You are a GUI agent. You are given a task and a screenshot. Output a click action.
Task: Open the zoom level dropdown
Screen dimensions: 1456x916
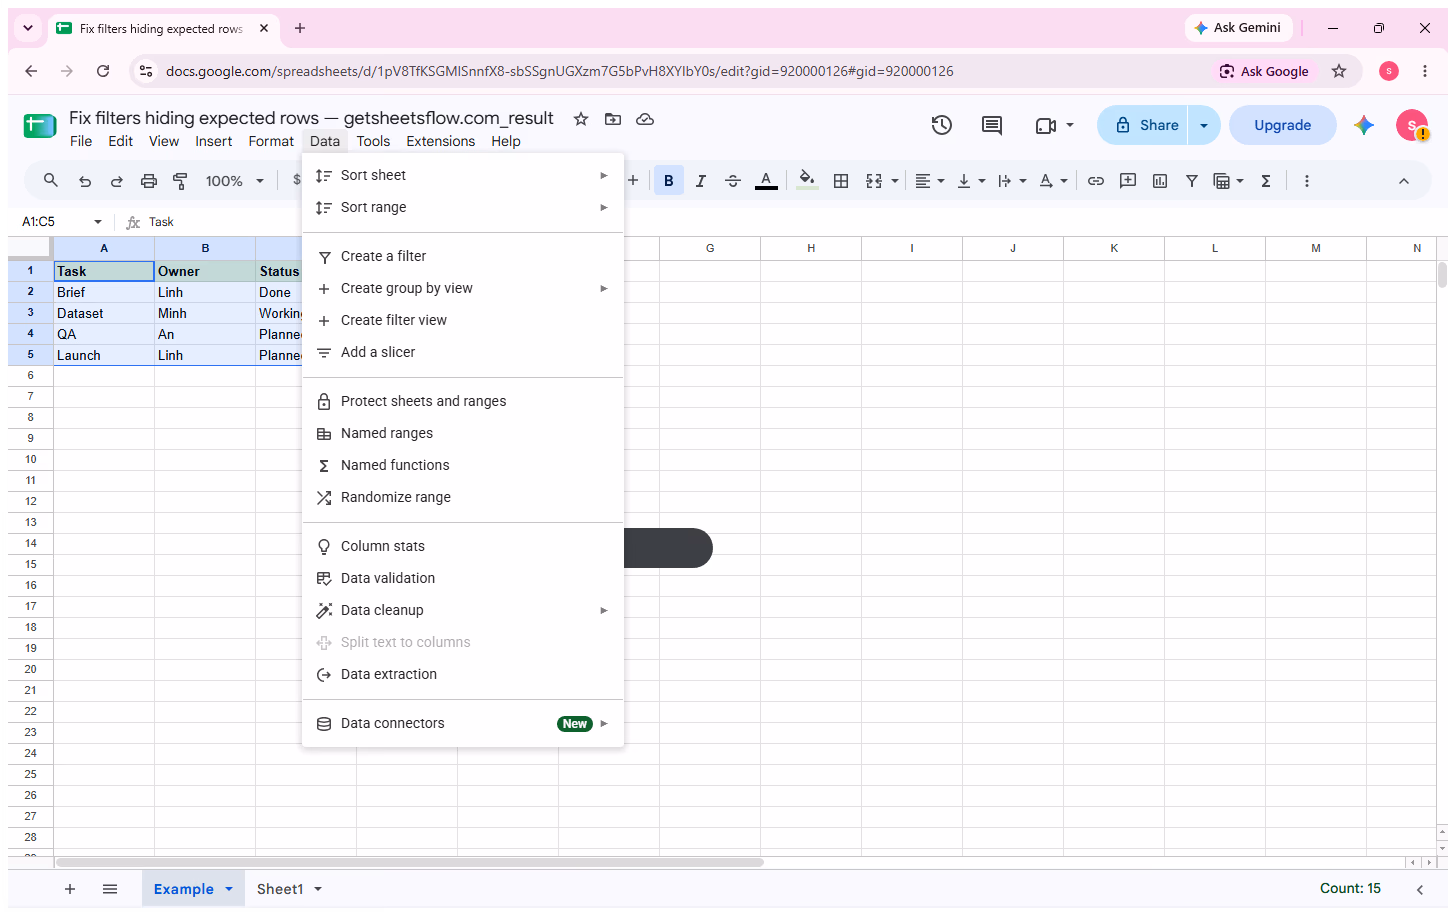tap(235, 181)
